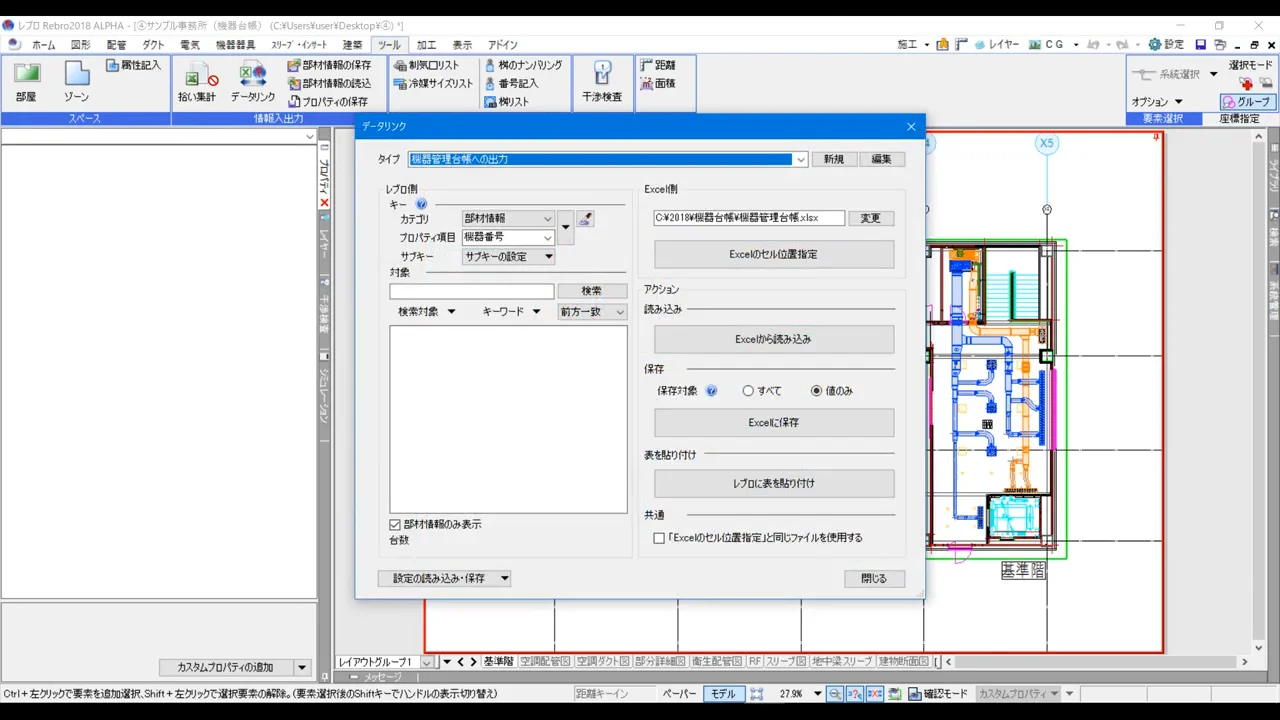Open the 設定 settings gear

pyautogui.click(x=1166, y=45)
